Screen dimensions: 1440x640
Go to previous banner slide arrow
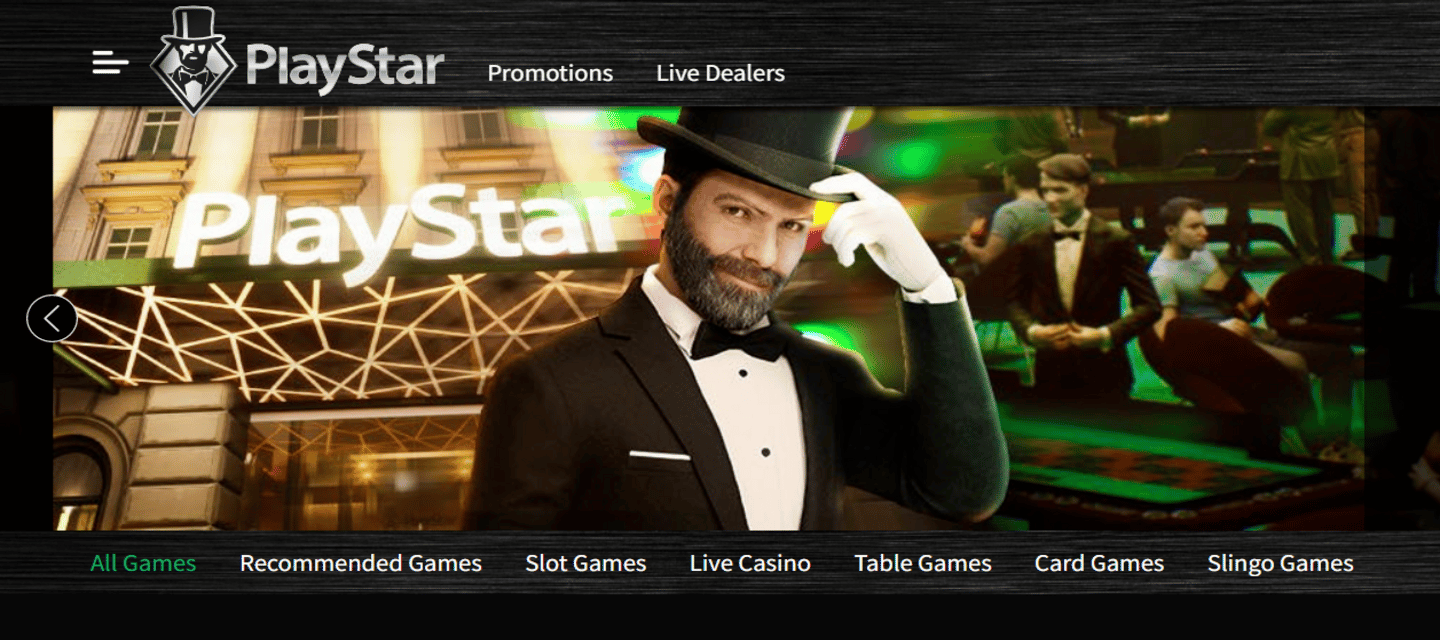coord(52,318)
